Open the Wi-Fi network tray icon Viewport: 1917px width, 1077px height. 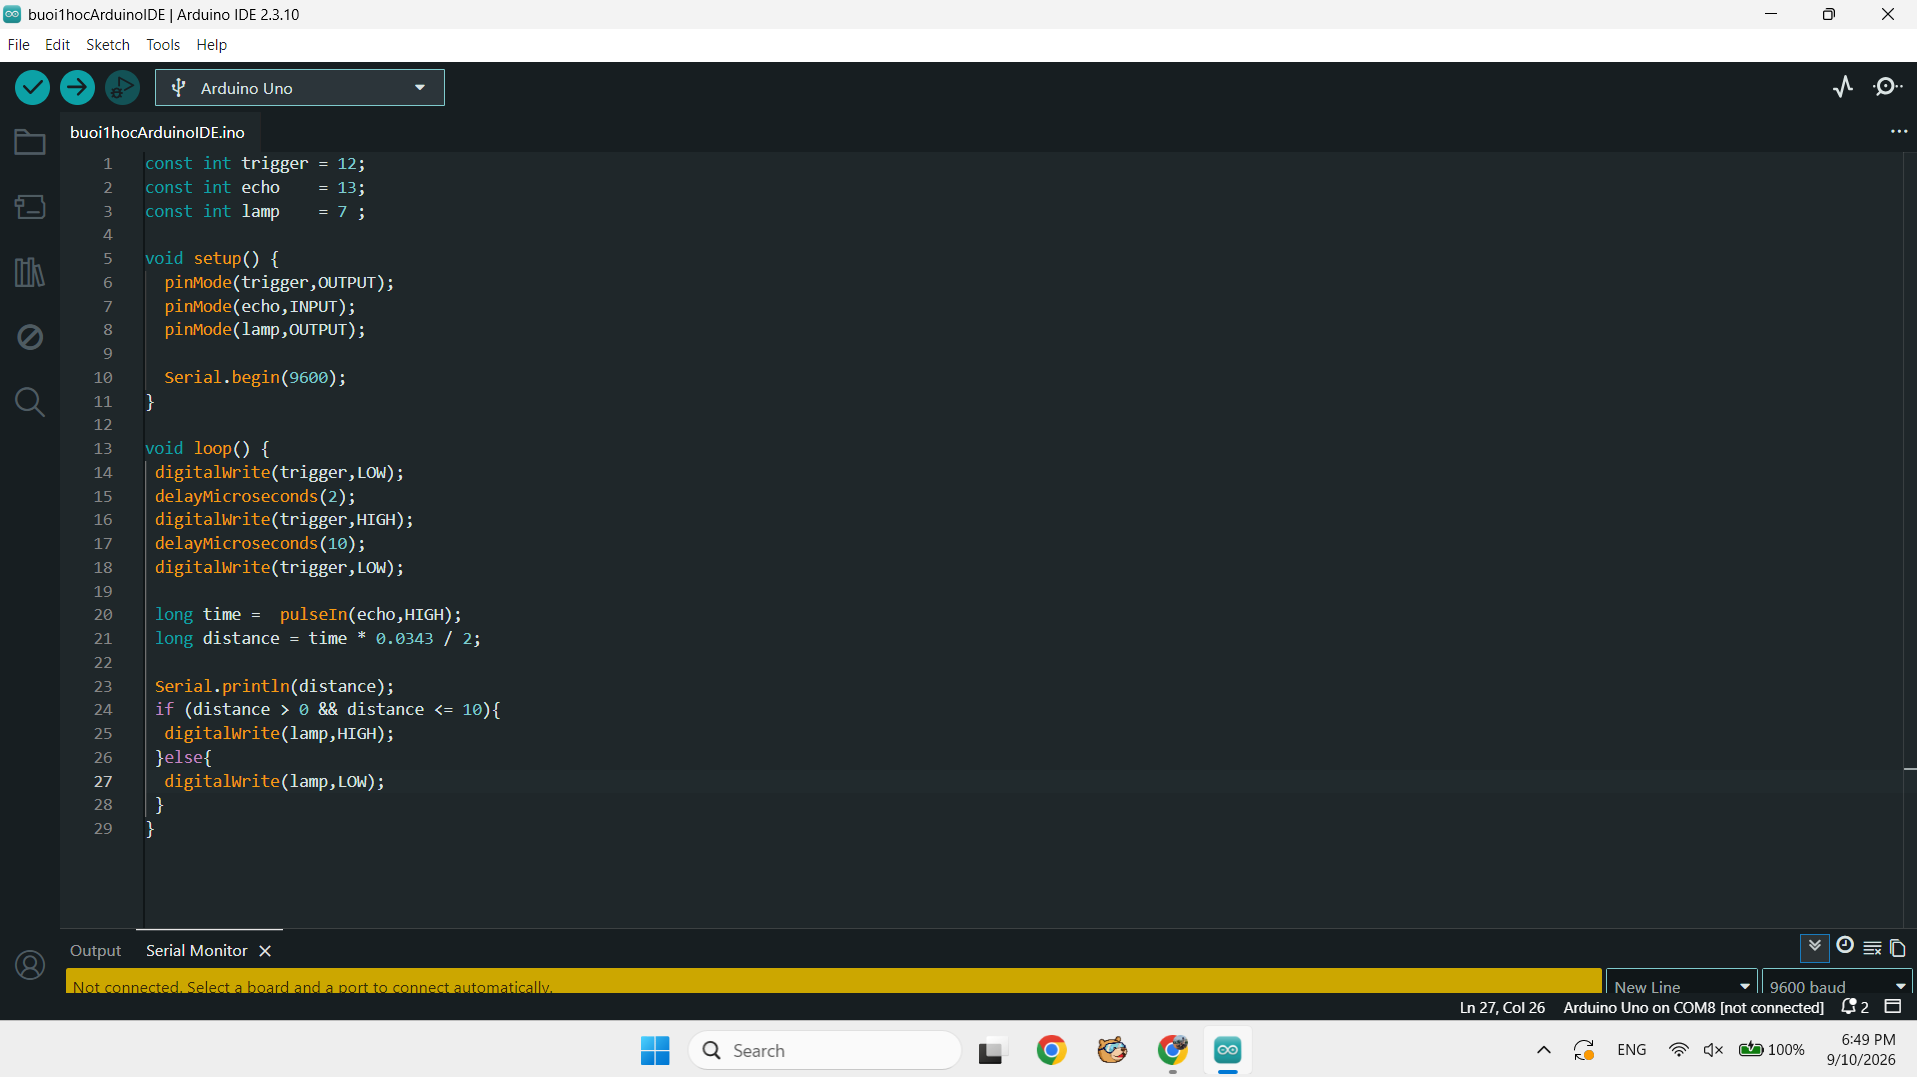coord(1679,1050)
